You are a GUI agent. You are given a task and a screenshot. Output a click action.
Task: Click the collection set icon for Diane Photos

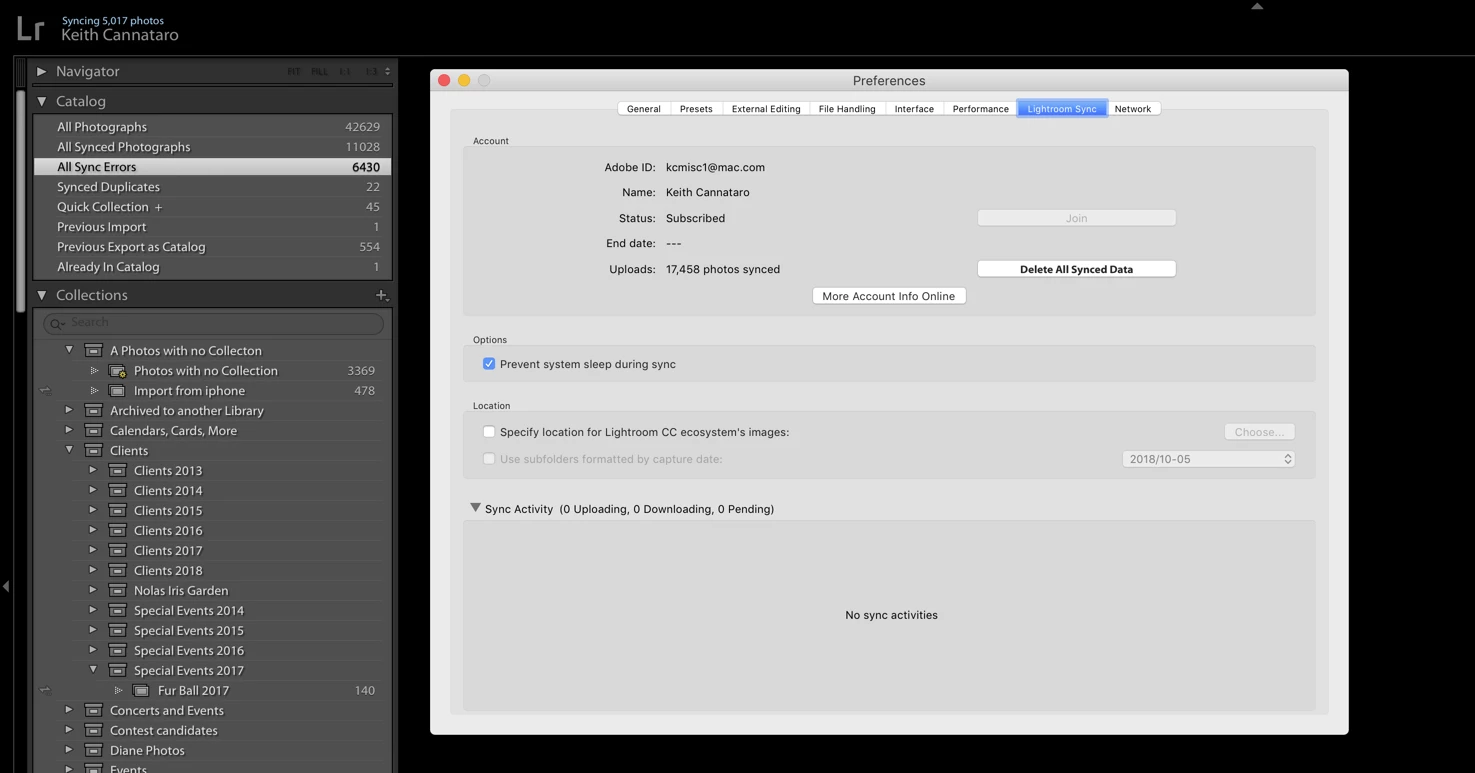coord(93,751)
